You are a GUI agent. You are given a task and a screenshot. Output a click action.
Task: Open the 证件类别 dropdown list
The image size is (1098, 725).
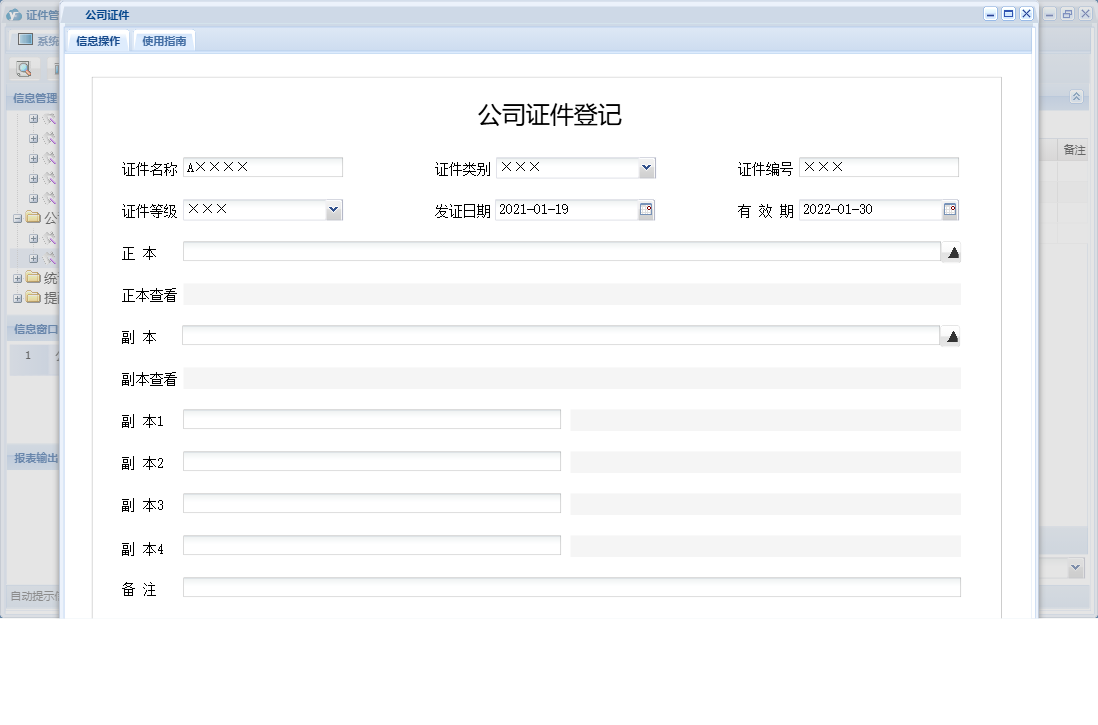point(647,167)
